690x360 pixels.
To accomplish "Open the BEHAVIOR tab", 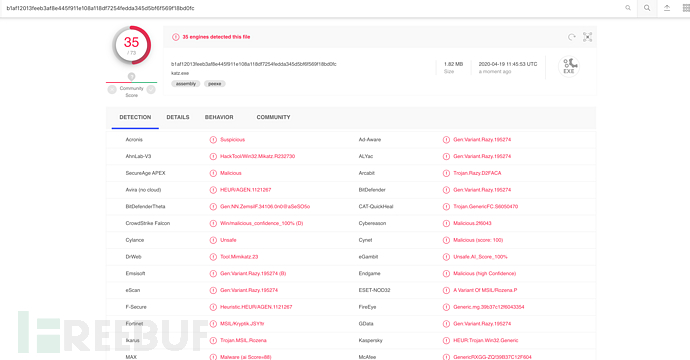I will pyautogui.click(x=219, y=117).
